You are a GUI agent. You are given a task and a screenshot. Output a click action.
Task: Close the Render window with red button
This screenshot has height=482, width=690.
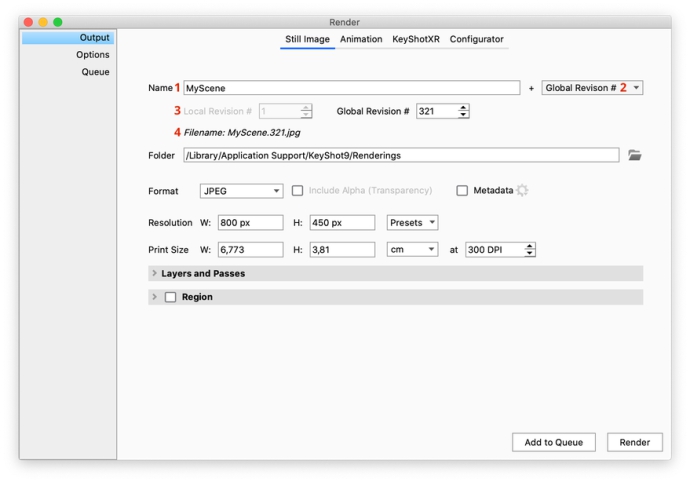28,22
